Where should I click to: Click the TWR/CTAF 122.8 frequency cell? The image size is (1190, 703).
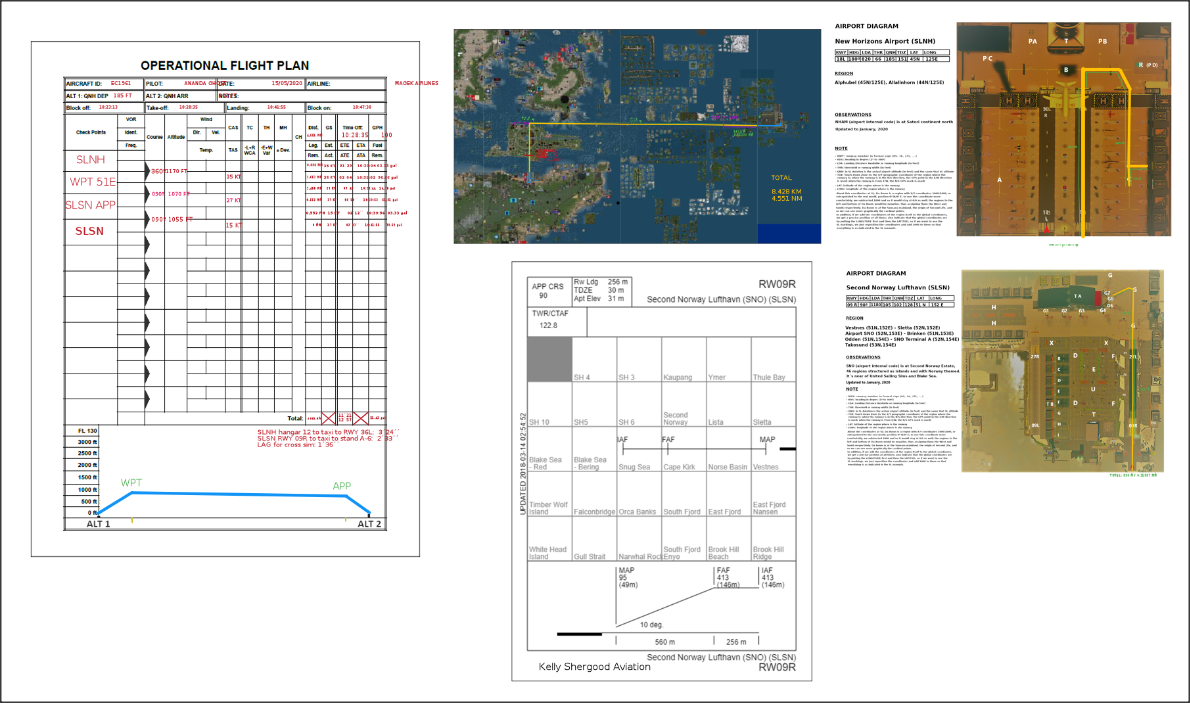coord(557,321)
